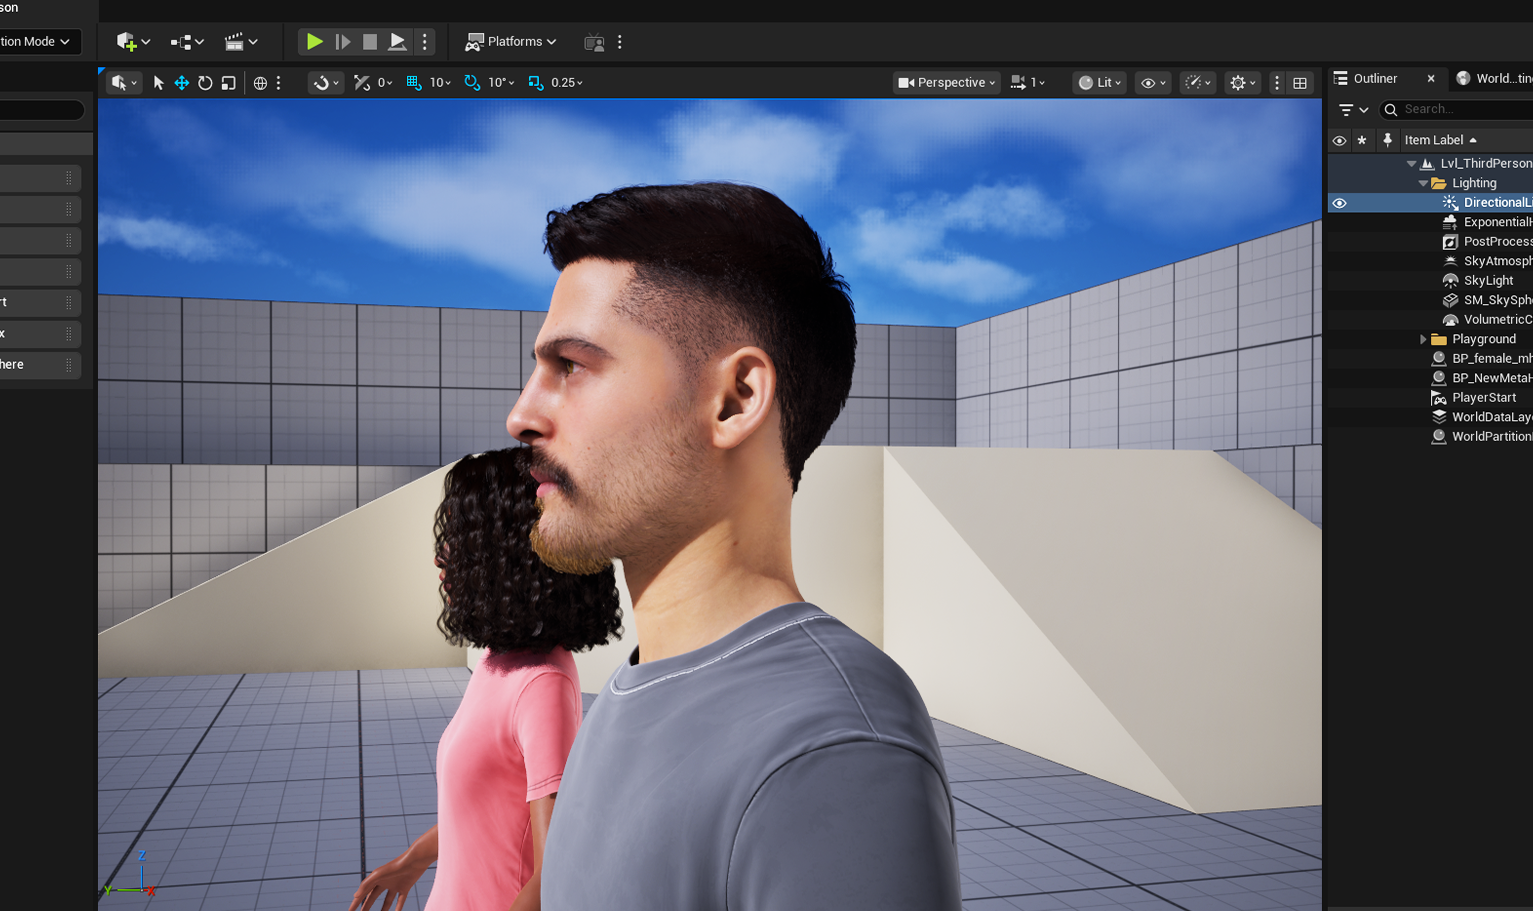Open options next to the broadcast icon

click(620, 42)
